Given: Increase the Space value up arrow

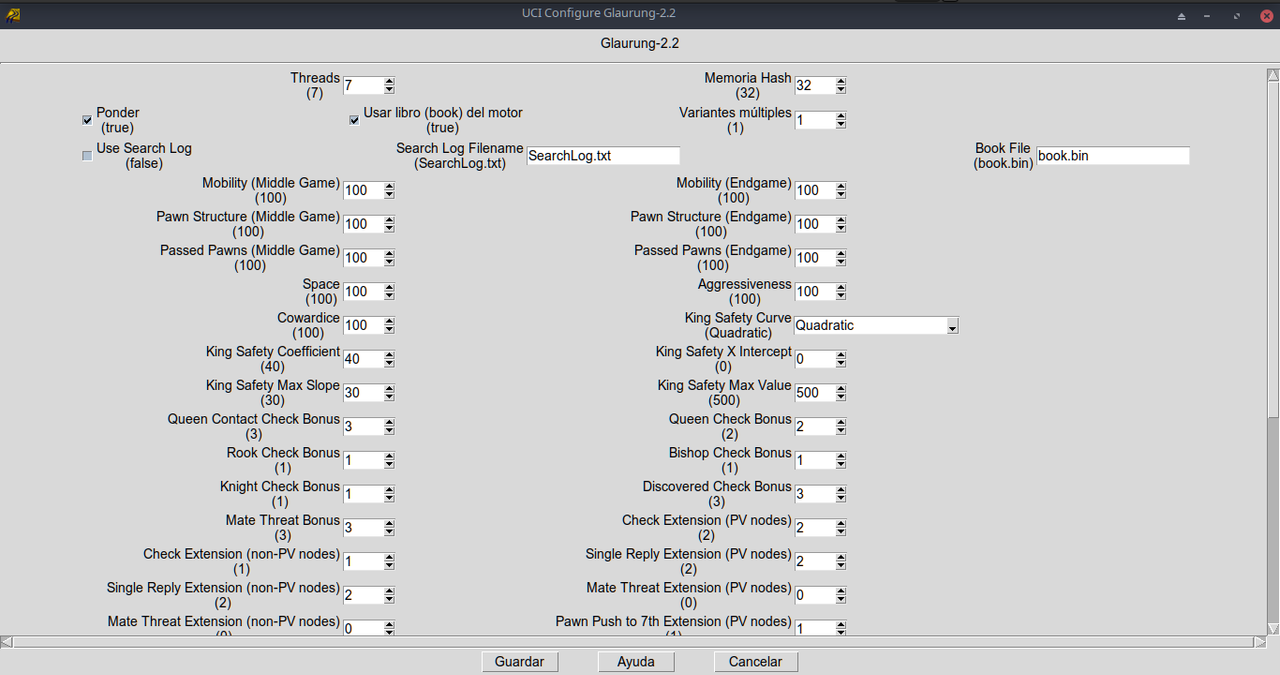Looking at the screenshot, I should [390, 288].
